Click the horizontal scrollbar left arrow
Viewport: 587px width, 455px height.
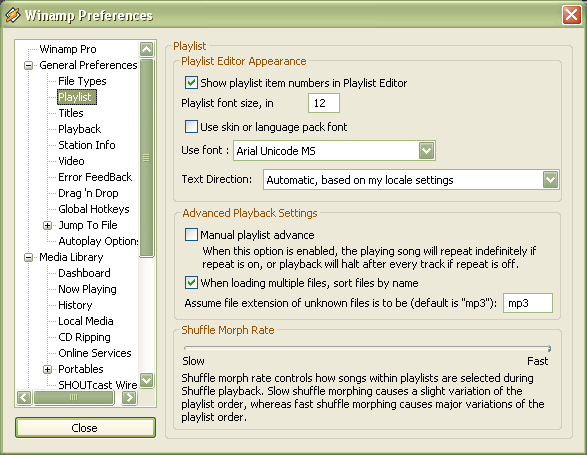[x=24, y=397]
